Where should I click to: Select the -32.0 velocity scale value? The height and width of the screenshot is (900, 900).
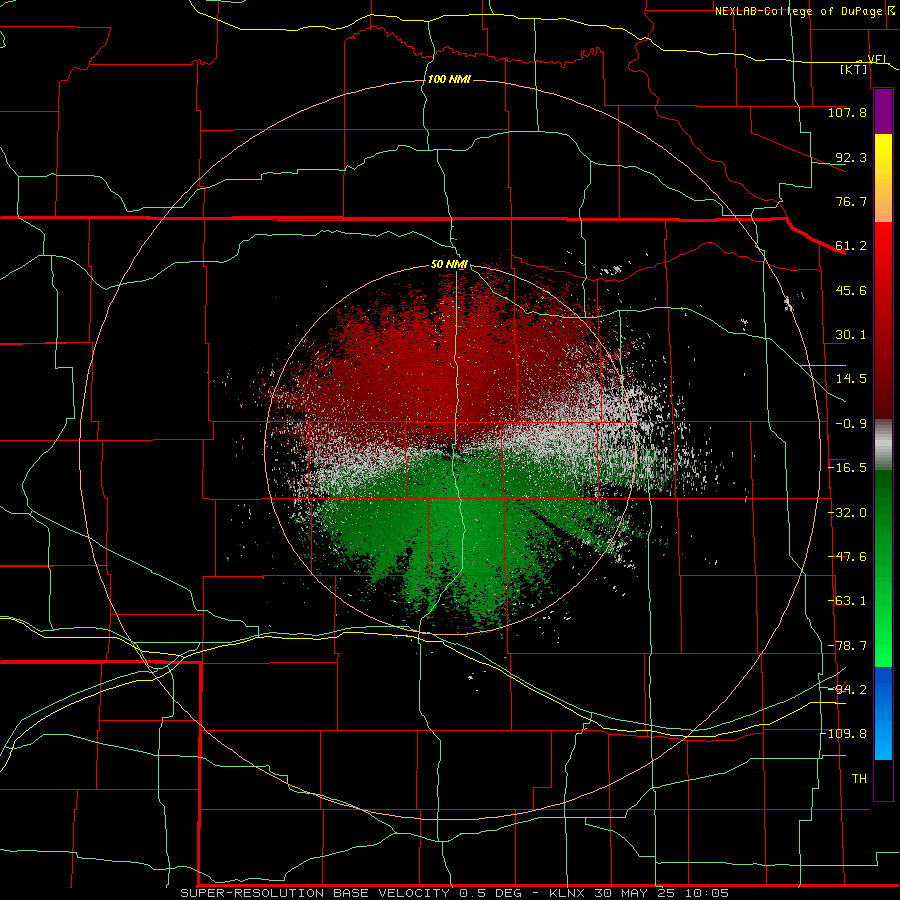click(847, 513)
